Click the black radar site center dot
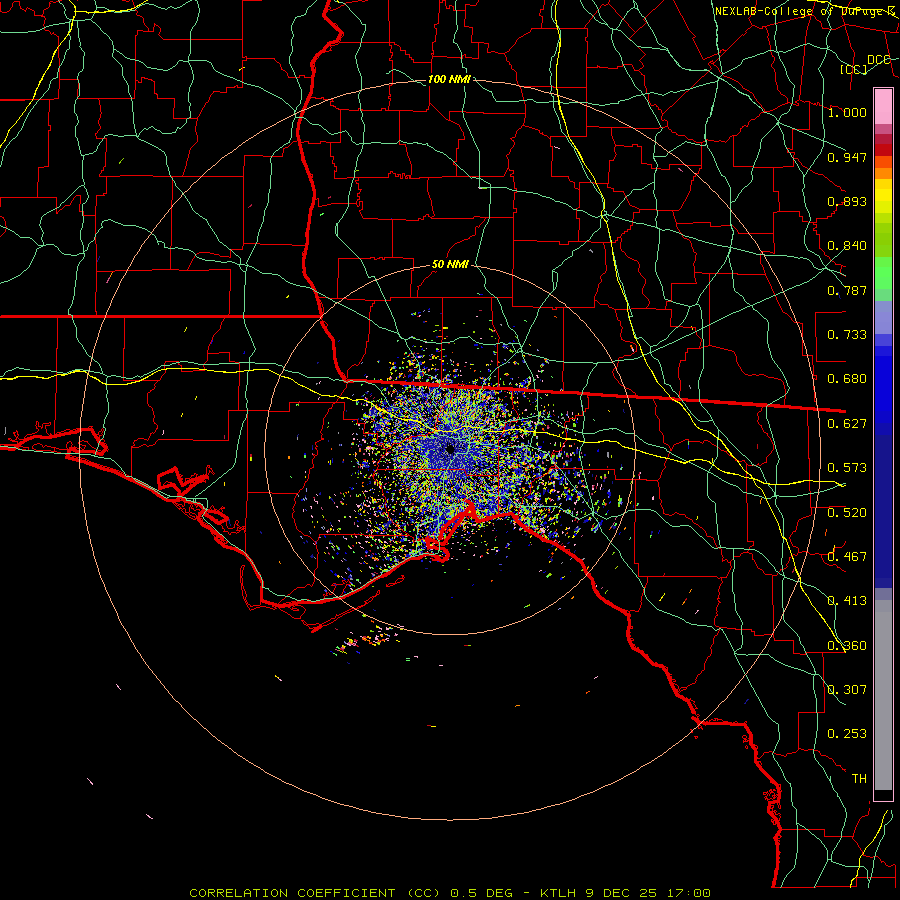 pyautogui.click(x=450, y=449)
